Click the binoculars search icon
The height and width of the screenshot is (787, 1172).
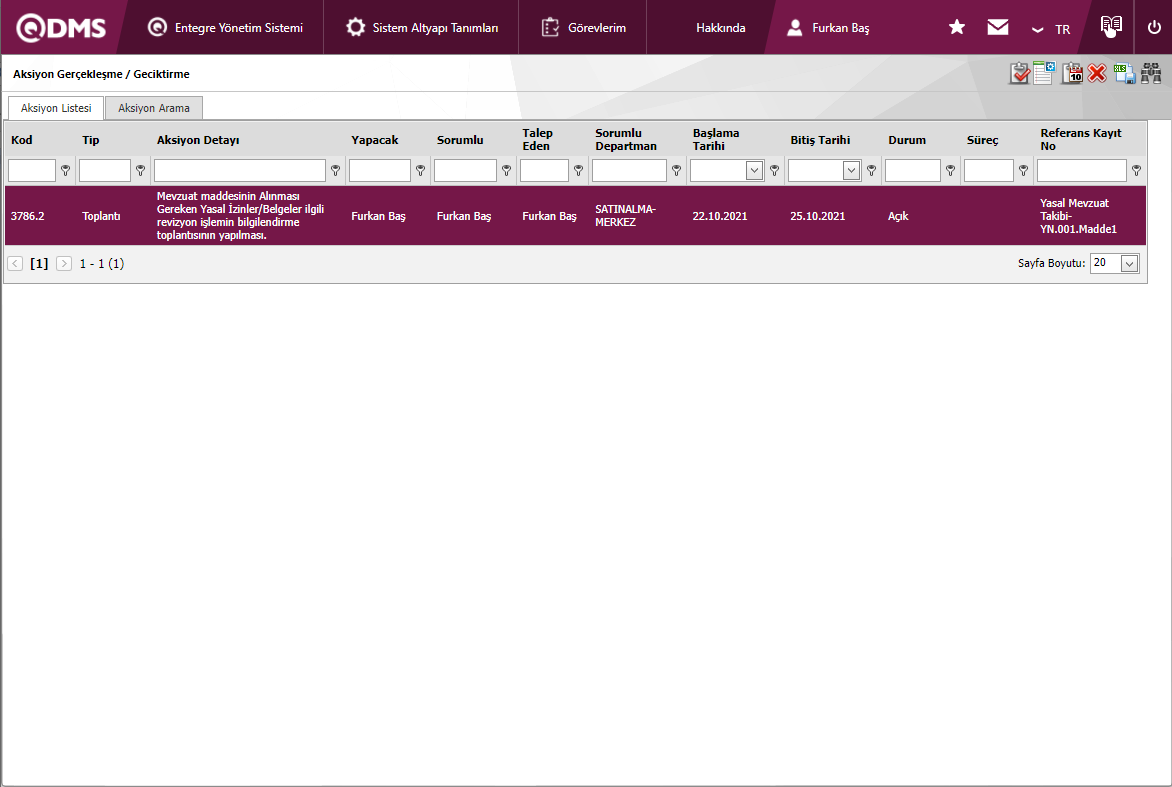click(1151, 73)
